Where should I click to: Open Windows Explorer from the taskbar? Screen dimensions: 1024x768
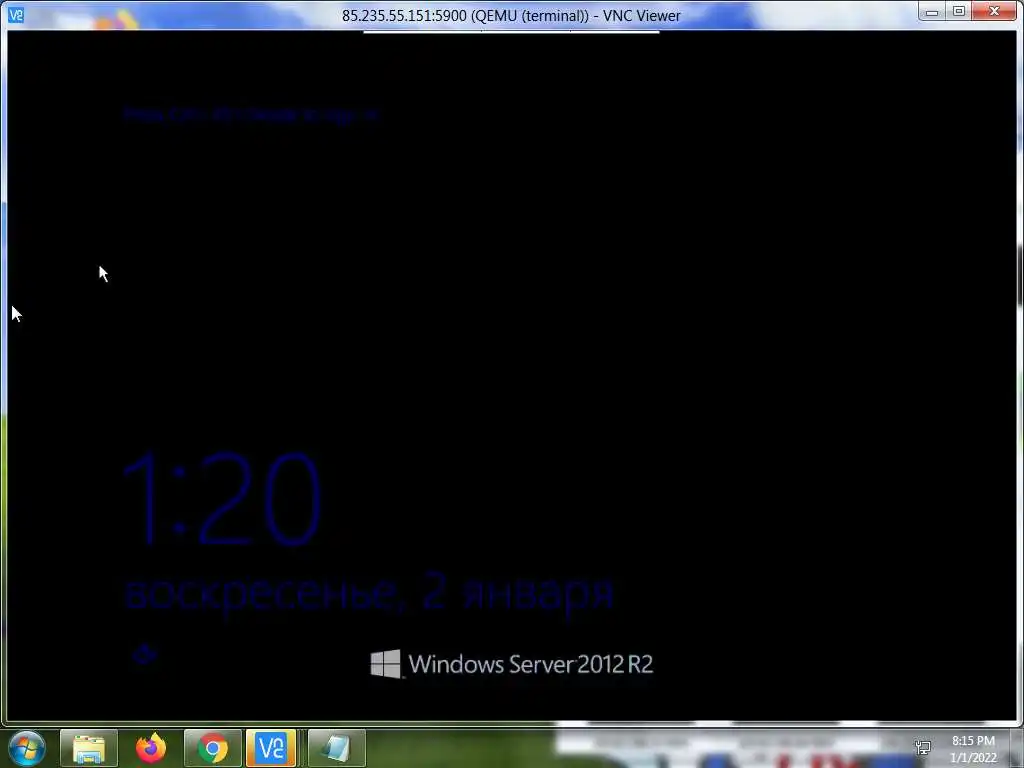tap(89, 748)
